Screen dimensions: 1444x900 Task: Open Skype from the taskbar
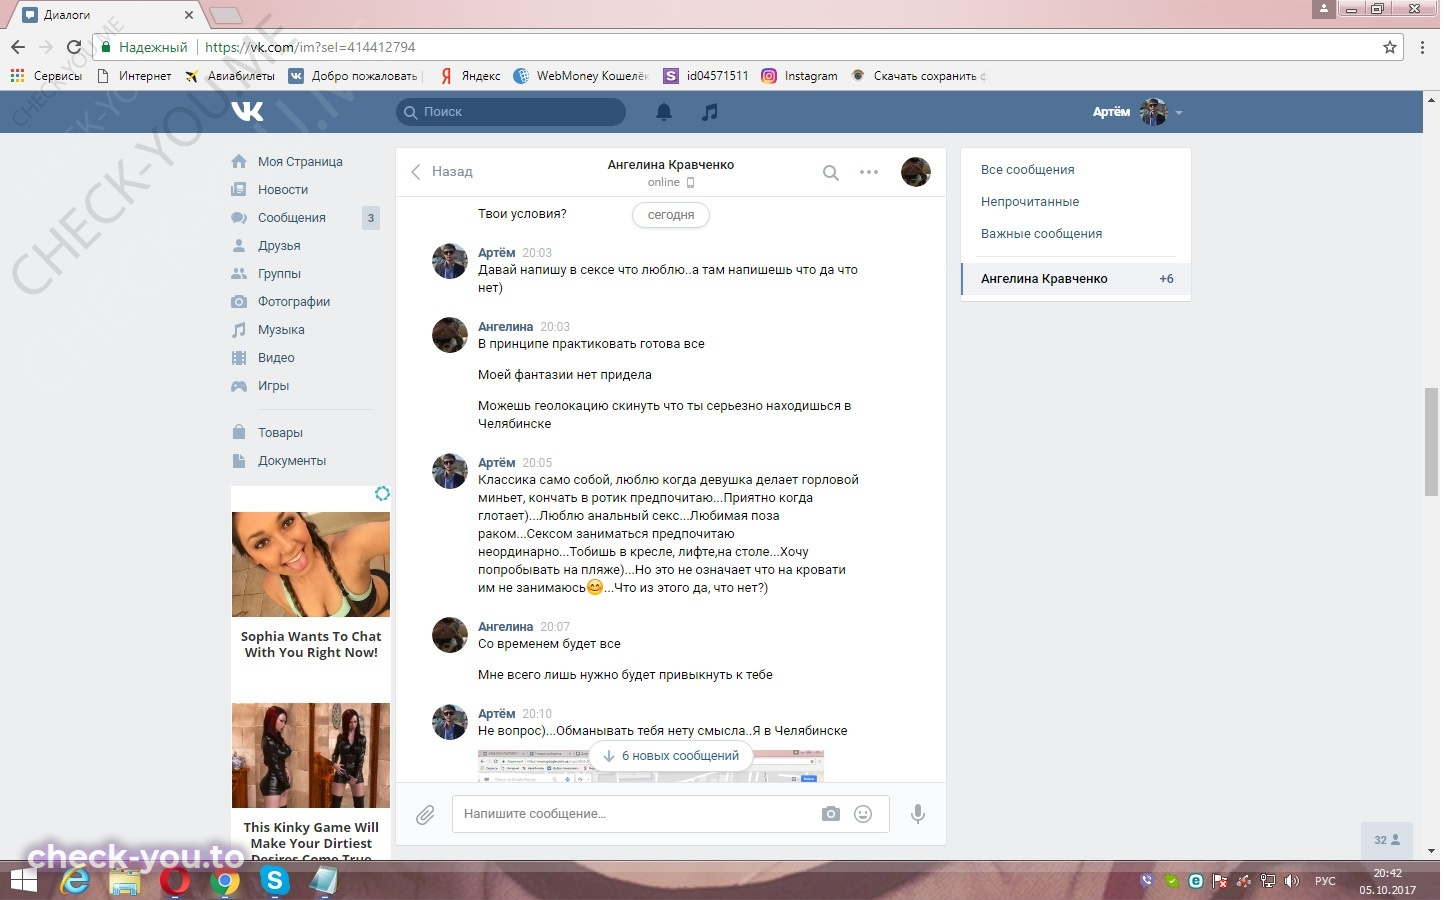point(274,881)
